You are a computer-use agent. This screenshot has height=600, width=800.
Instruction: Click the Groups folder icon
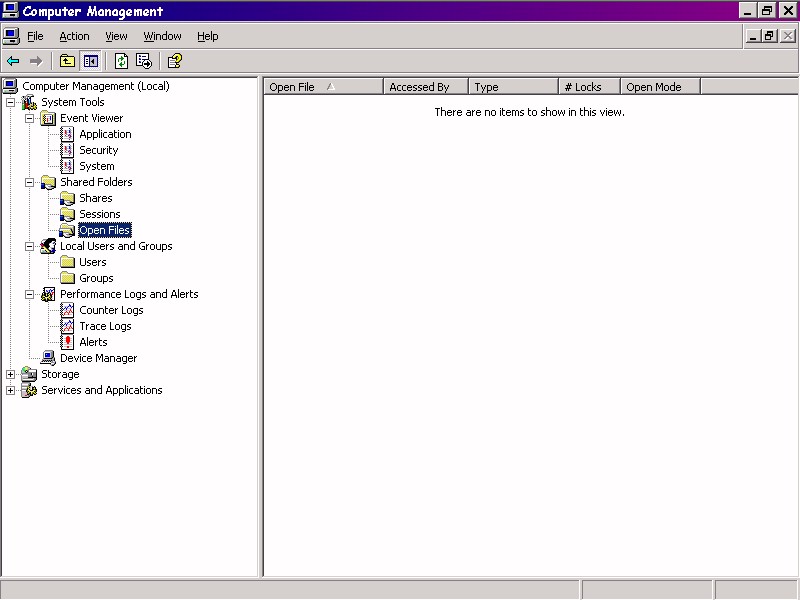pos(67,278)
